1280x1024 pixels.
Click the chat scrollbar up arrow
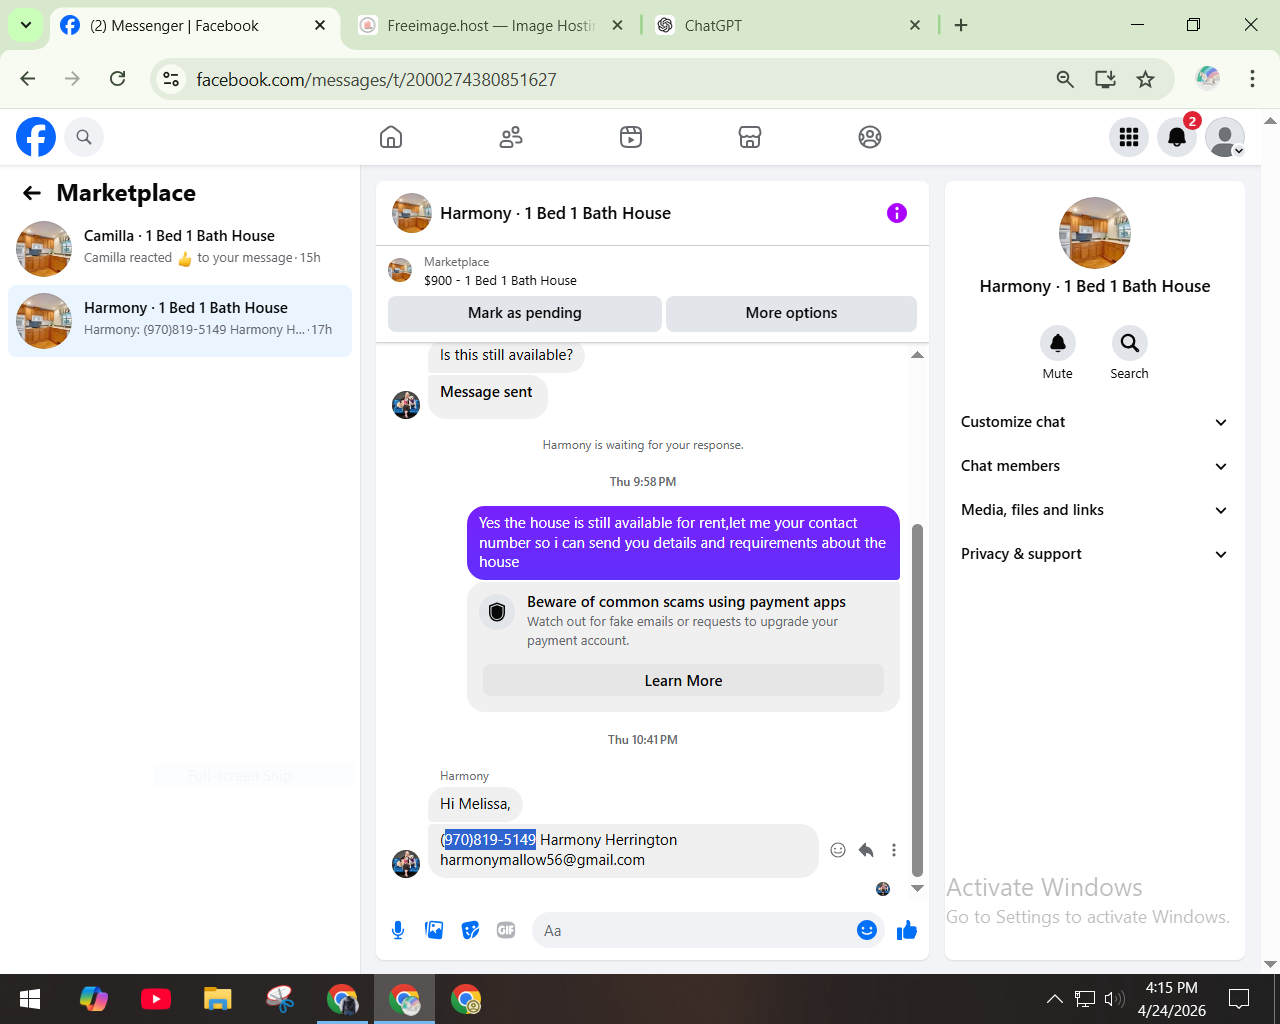point(917,355)
